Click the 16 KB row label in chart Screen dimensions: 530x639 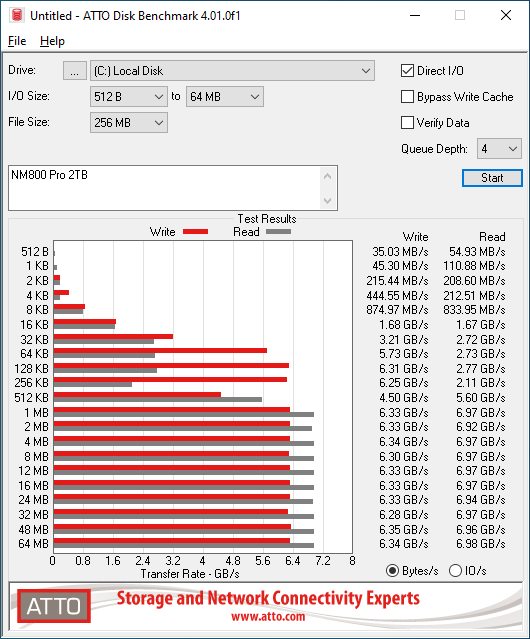pyautogui.click(x=34, y=325)
